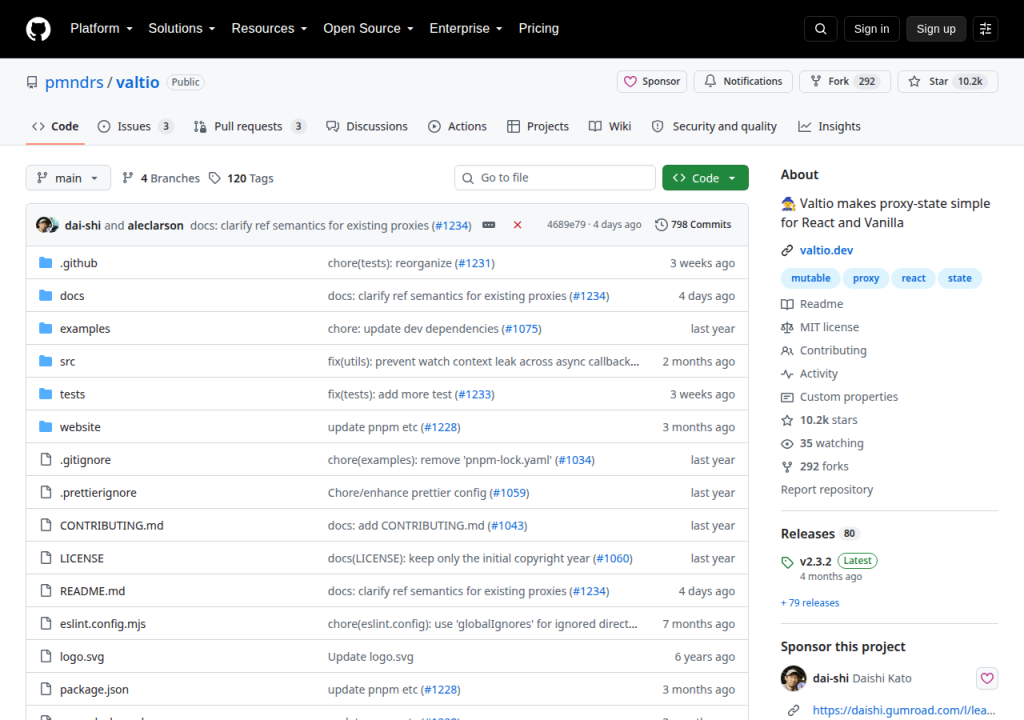Screen dimensions: 1024x720
Task: Expand the Enterprise menu
Action: coord(466,29)
